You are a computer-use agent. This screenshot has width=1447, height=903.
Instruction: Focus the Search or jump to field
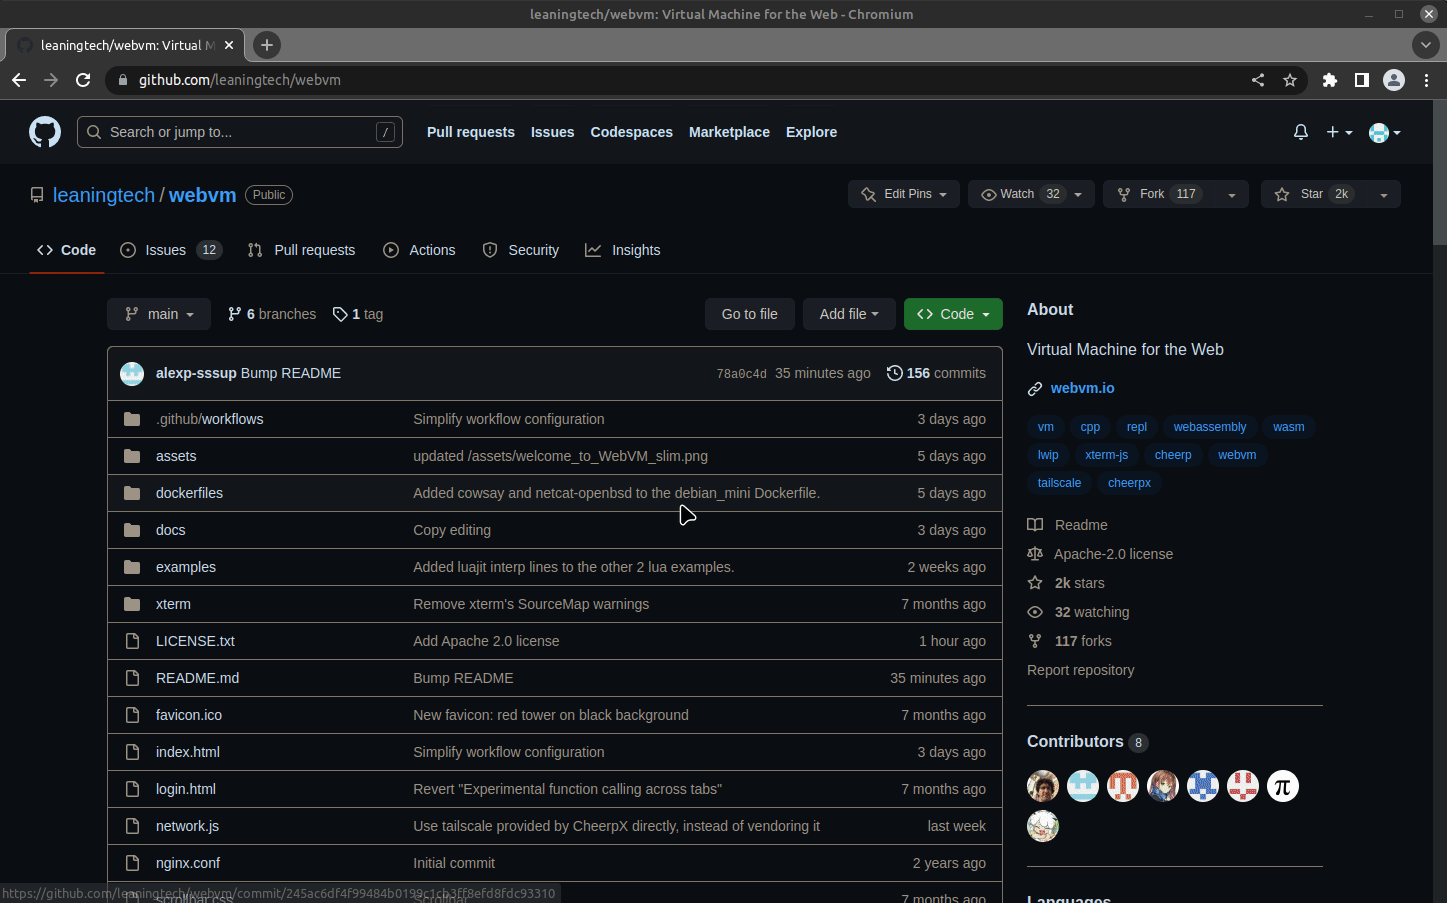[240, 131]
